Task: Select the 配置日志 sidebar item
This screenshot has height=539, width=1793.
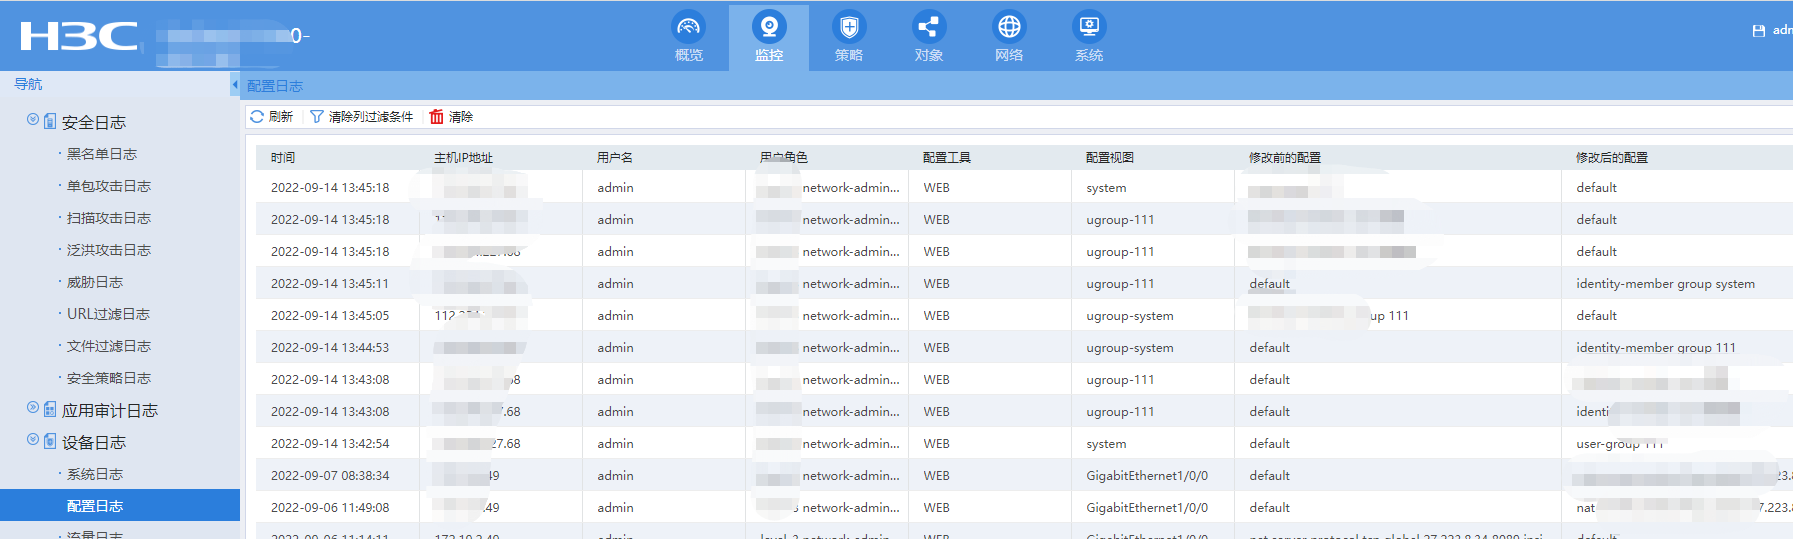Action: pos(94,506)
